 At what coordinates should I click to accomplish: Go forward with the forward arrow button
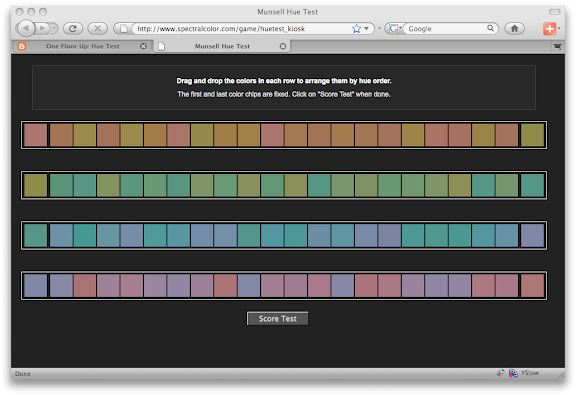pyautogui.click(x=43, y=28)
